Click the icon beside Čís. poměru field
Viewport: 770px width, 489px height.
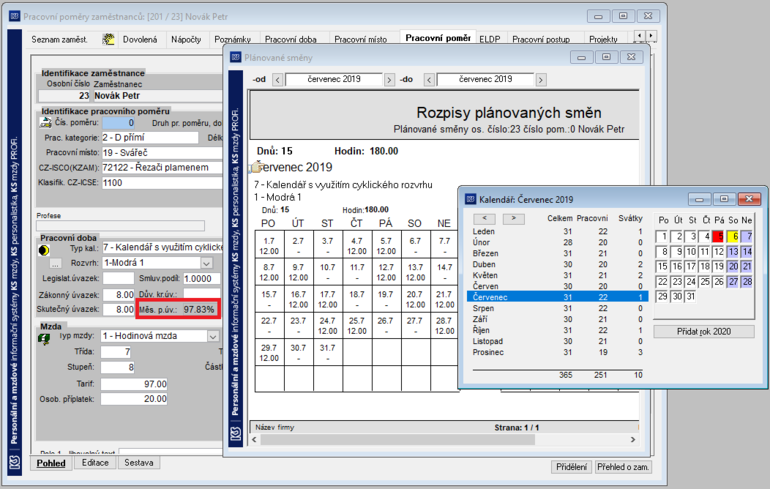(x=45, y=122)
